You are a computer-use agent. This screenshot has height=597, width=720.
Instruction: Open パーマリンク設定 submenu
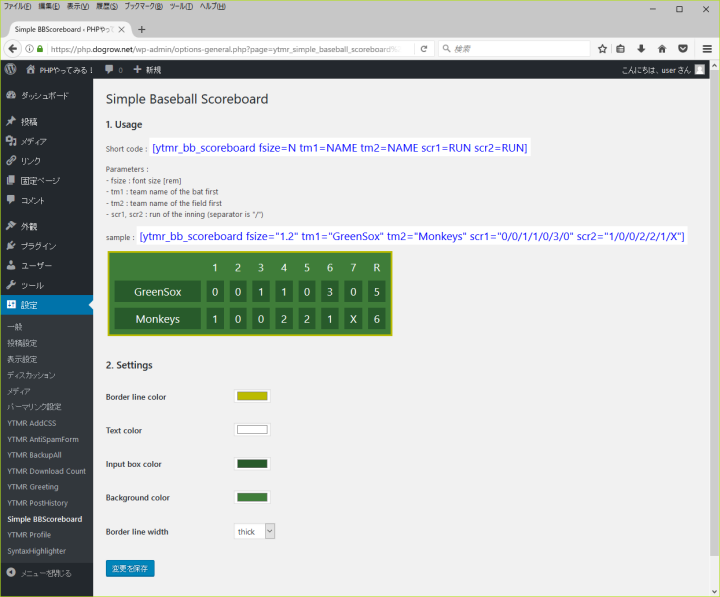[34, 407]
